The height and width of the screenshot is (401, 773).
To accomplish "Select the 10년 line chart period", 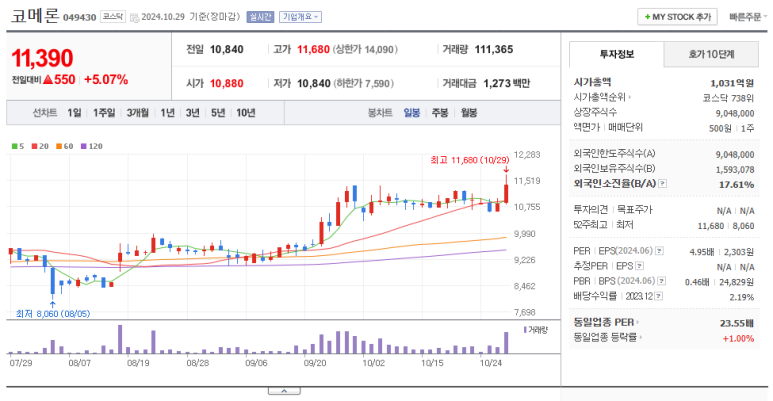I will click(x=246, y=113).
